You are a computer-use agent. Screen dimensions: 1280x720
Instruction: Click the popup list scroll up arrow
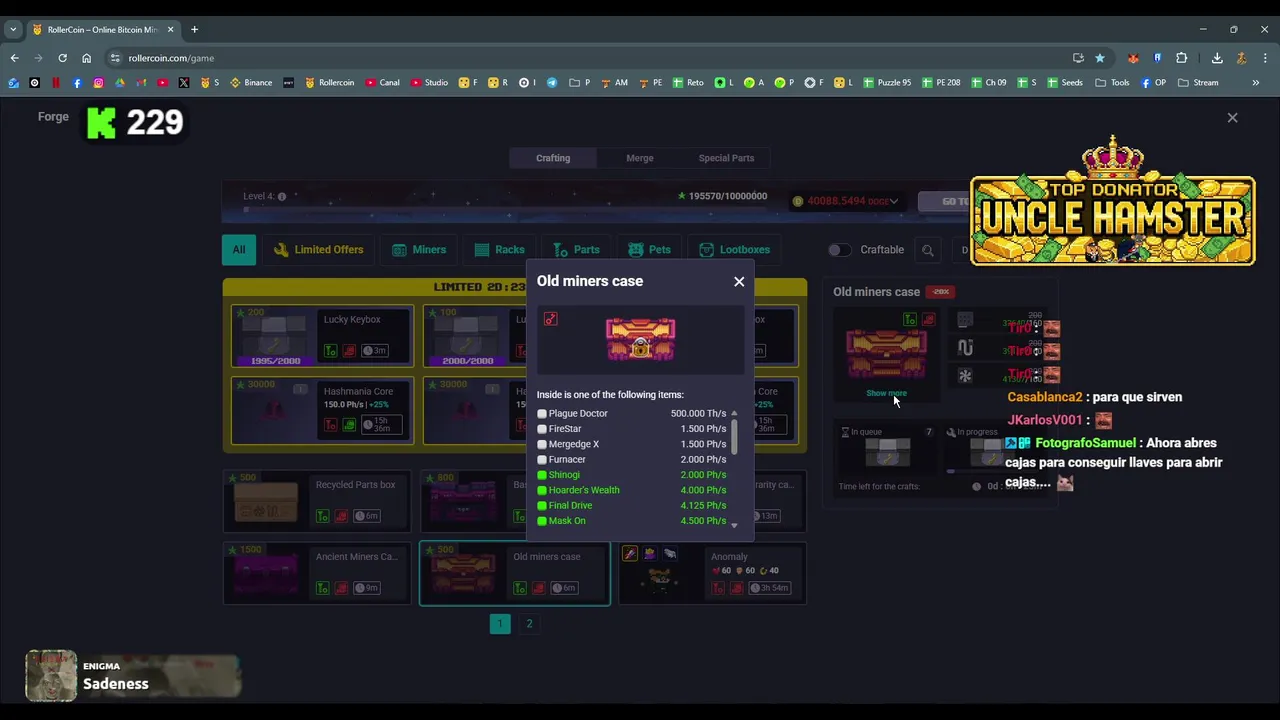734,413
